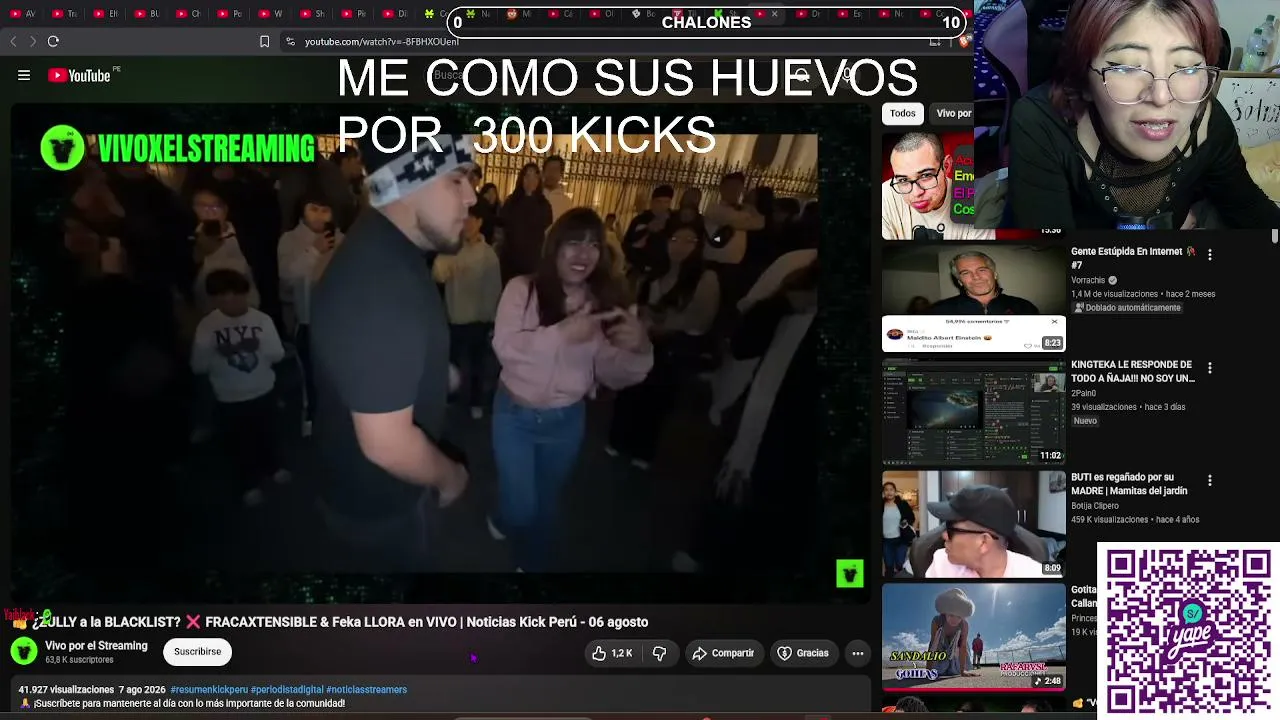This screenshot has width=1280, height=720.
Task: Open the #periodistadigital hashtag
Action: (x=287, y=690)
